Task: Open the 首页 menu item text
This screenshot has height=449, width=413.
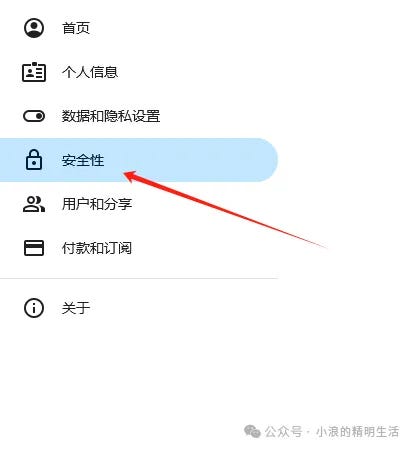Action: (x=76, y=28)
